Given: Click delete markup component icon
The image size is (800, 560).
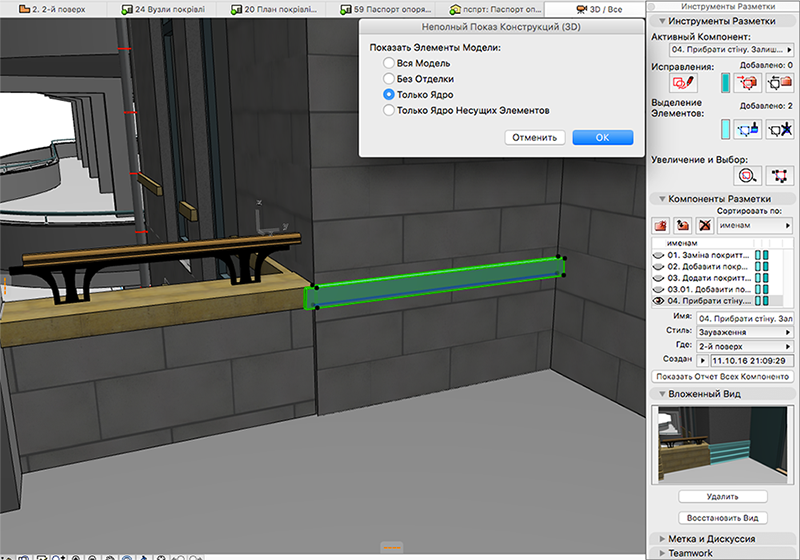Looking at the screenshot, I should [705, 226].
